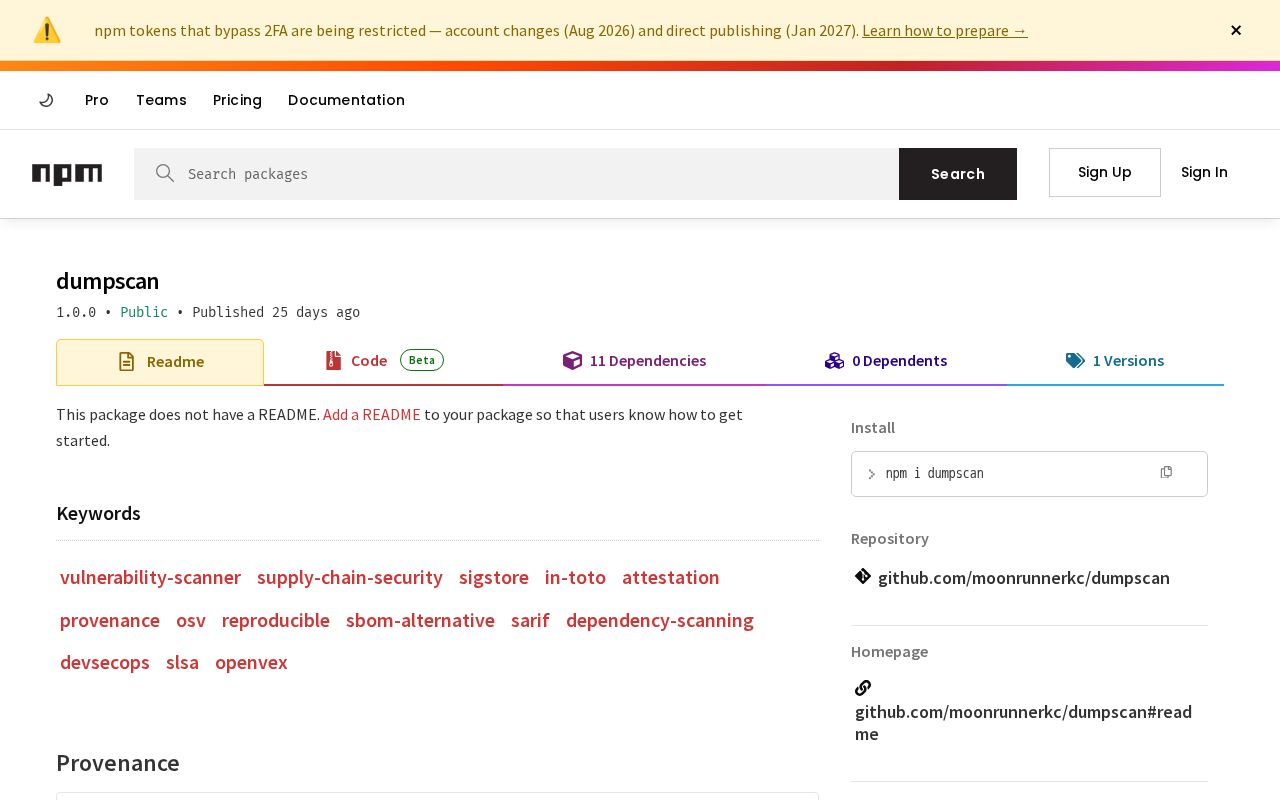Click the homepage link icon
Screen dimensions: 1280x800
click(863, 688)
